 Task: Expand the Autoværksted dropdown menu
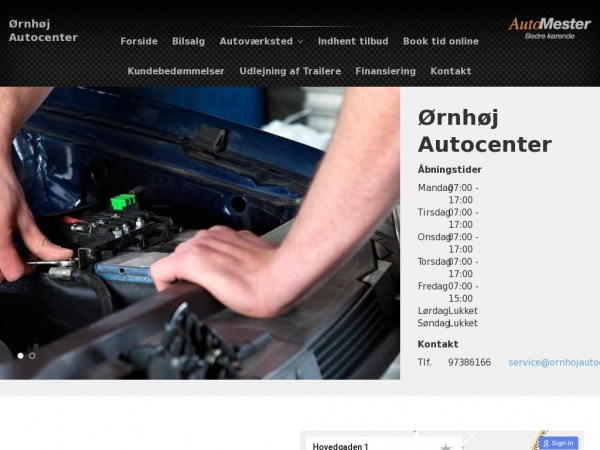click(256, 42)
